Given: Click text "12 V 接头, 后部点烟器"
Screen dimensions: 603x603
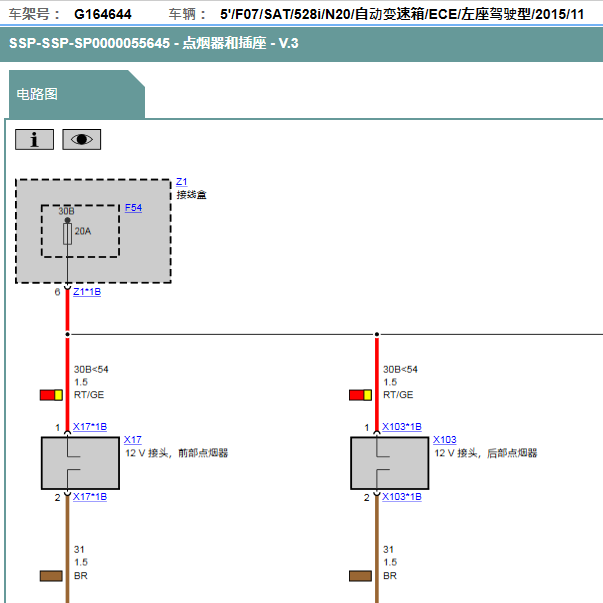Looking at the screenshot, I should tap(486, 453).
